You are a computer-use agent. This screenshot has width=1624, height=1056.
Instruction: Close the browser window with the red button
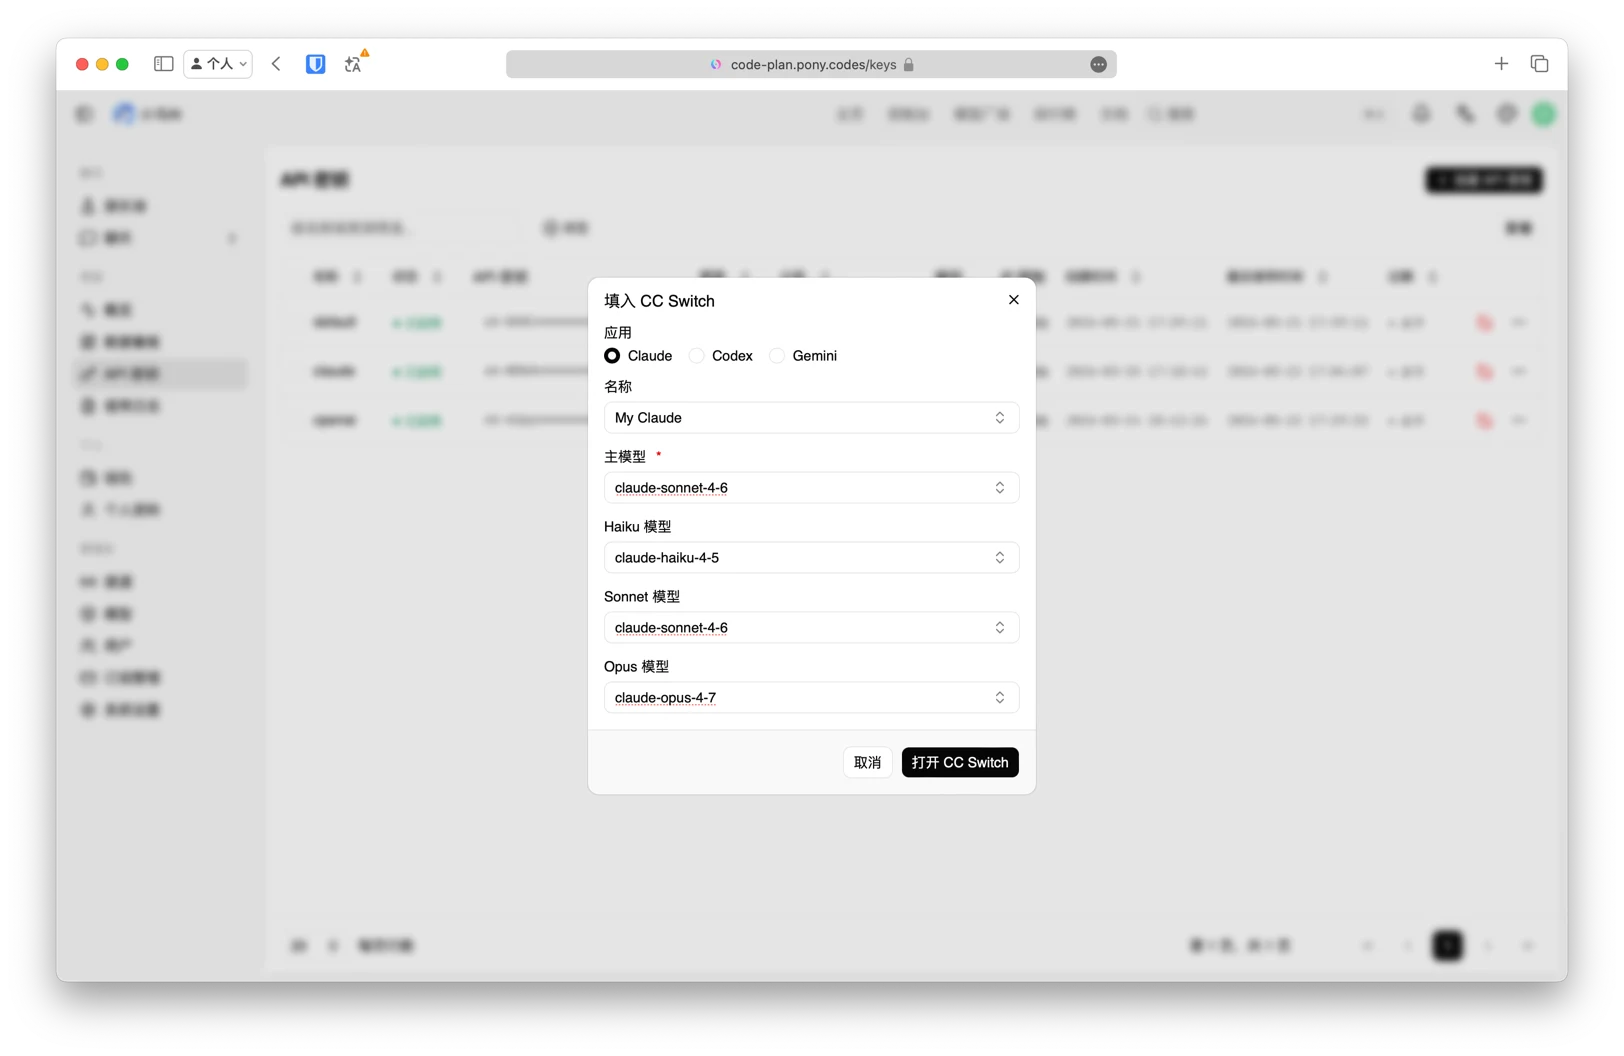[x=82, y=64]
